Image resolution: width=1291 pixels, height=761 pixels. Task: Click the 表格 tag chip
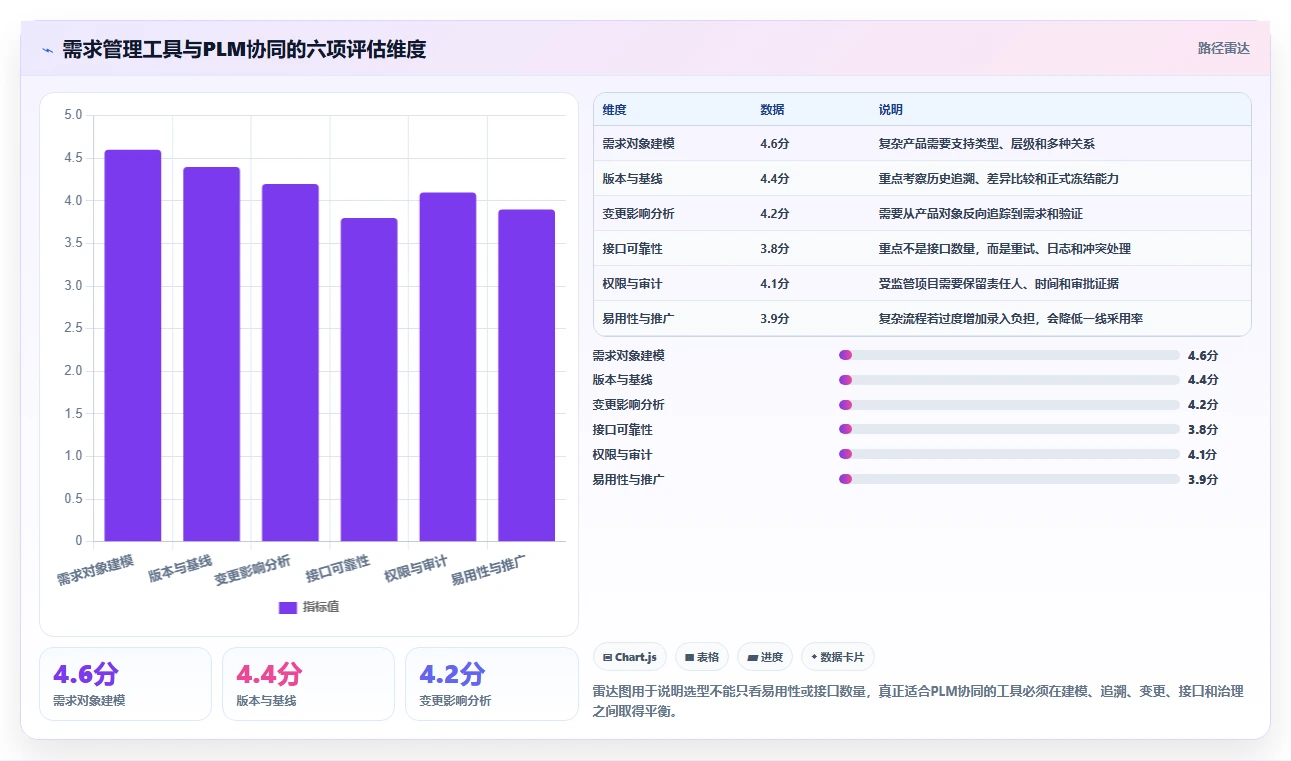point(702,657)
